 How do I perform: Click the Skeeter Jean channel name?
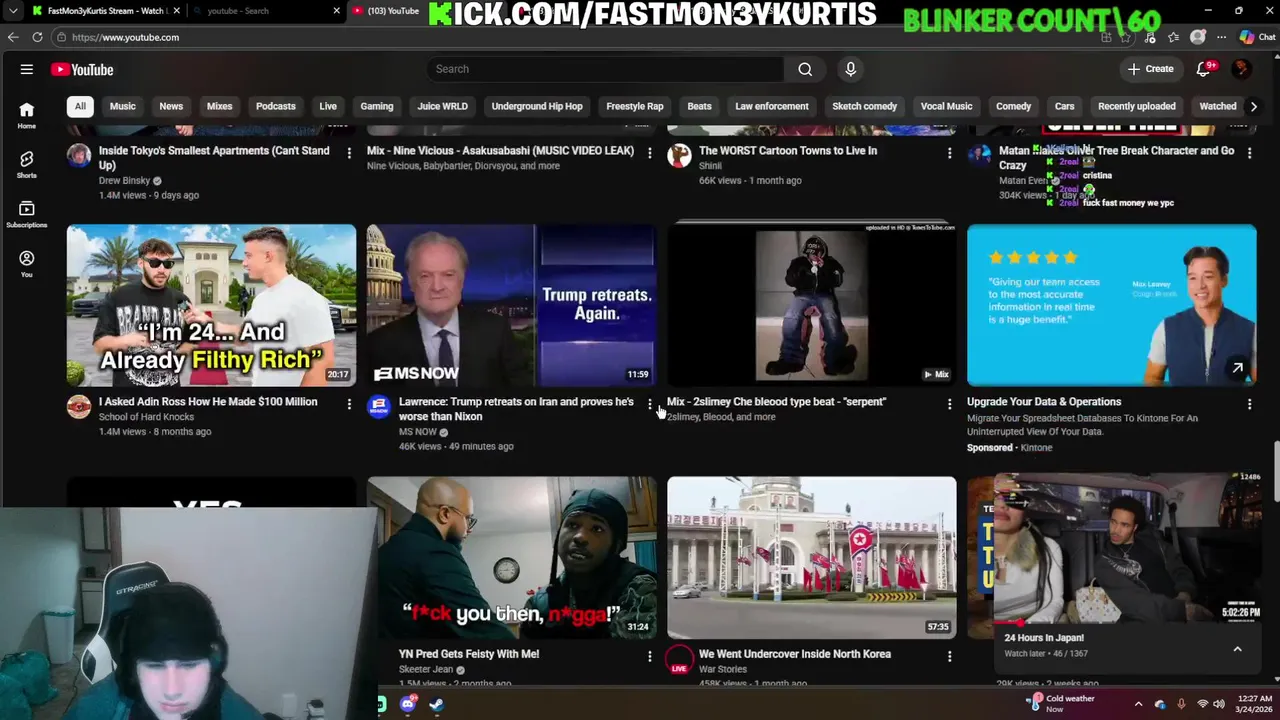click(x=426, y=669)
